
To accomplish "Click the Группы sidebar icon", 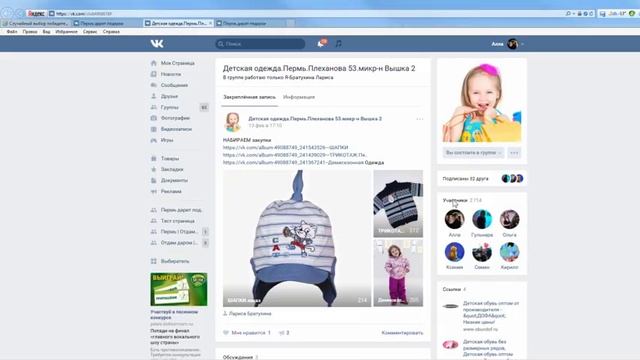I will pos(153,107).
